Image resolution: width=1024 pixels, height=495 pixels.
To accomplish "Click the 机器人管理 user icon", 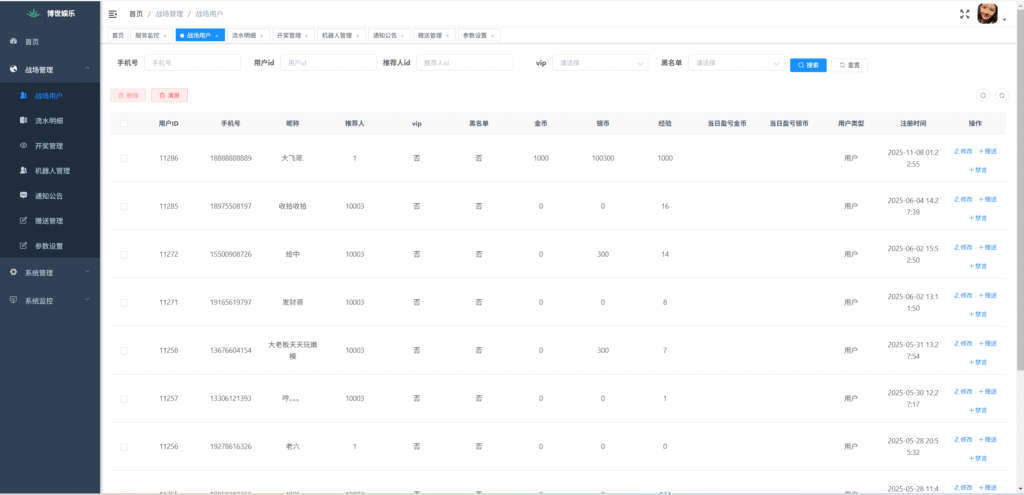I will coord(24,170).
